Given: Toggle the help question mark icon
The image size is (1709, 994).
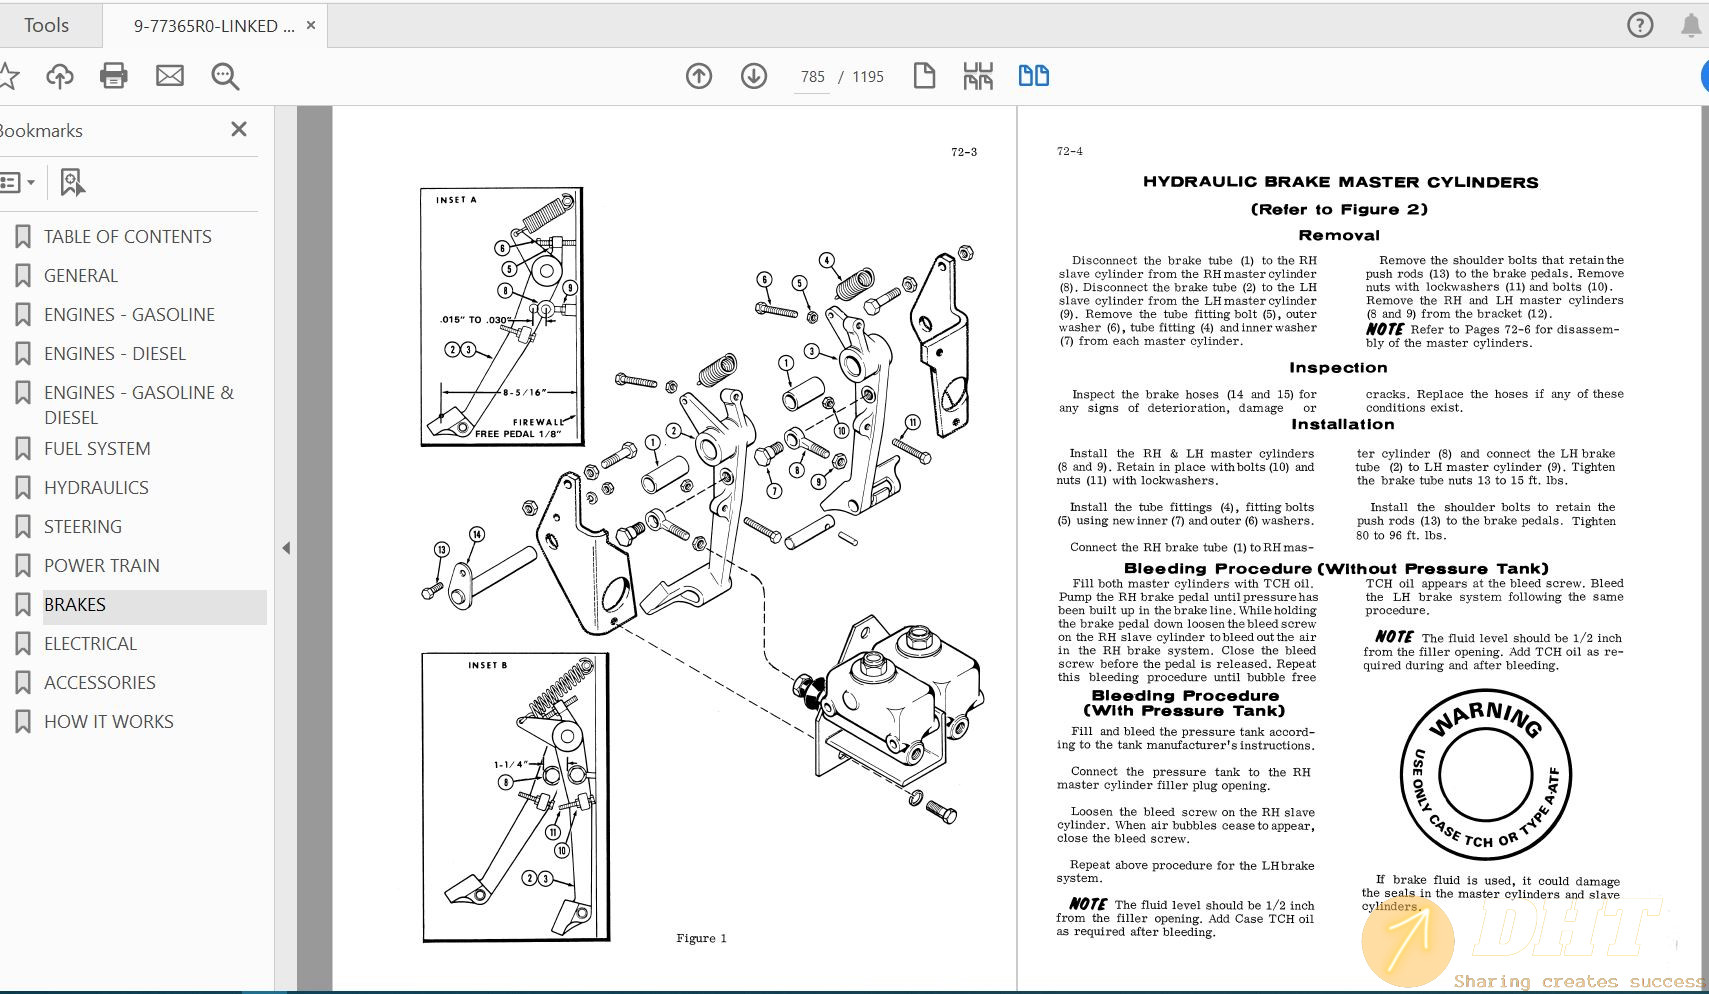Looking at the screenshot, I should pos(1640,24).
